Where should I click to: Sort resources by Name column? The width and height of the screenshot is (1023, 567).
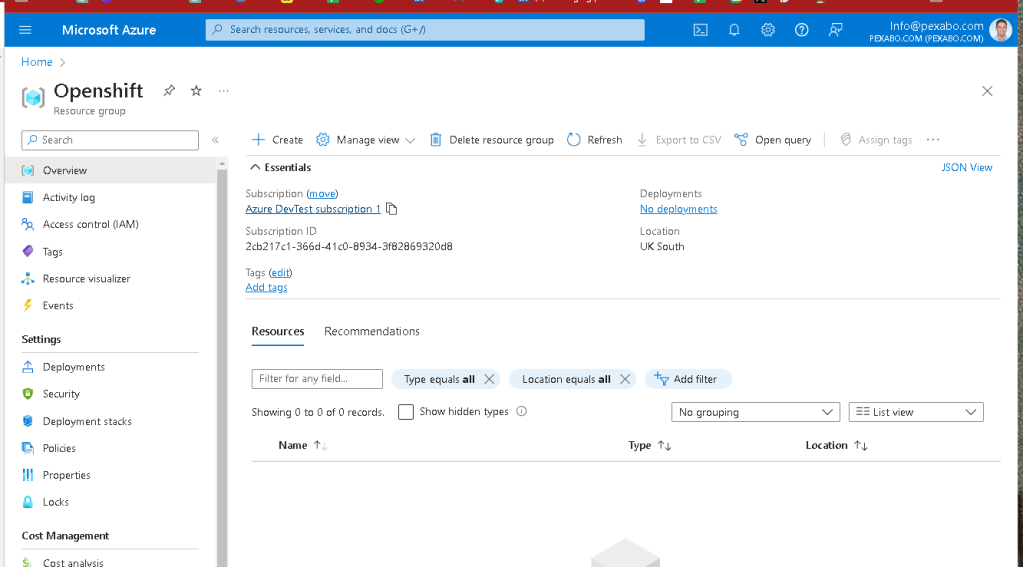pos(302,445)
